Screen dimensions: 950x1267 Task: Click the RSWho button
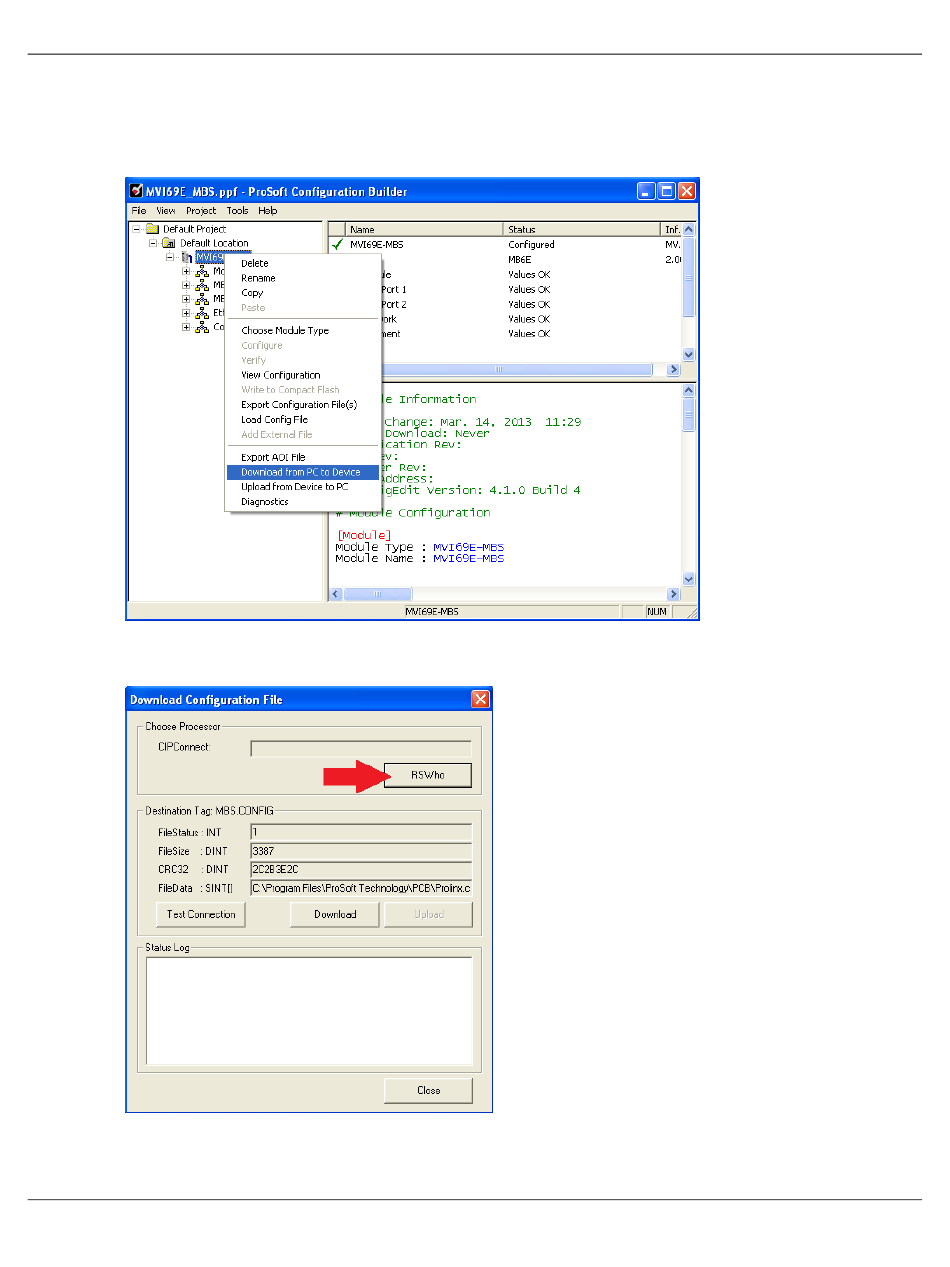click(428, 775)
